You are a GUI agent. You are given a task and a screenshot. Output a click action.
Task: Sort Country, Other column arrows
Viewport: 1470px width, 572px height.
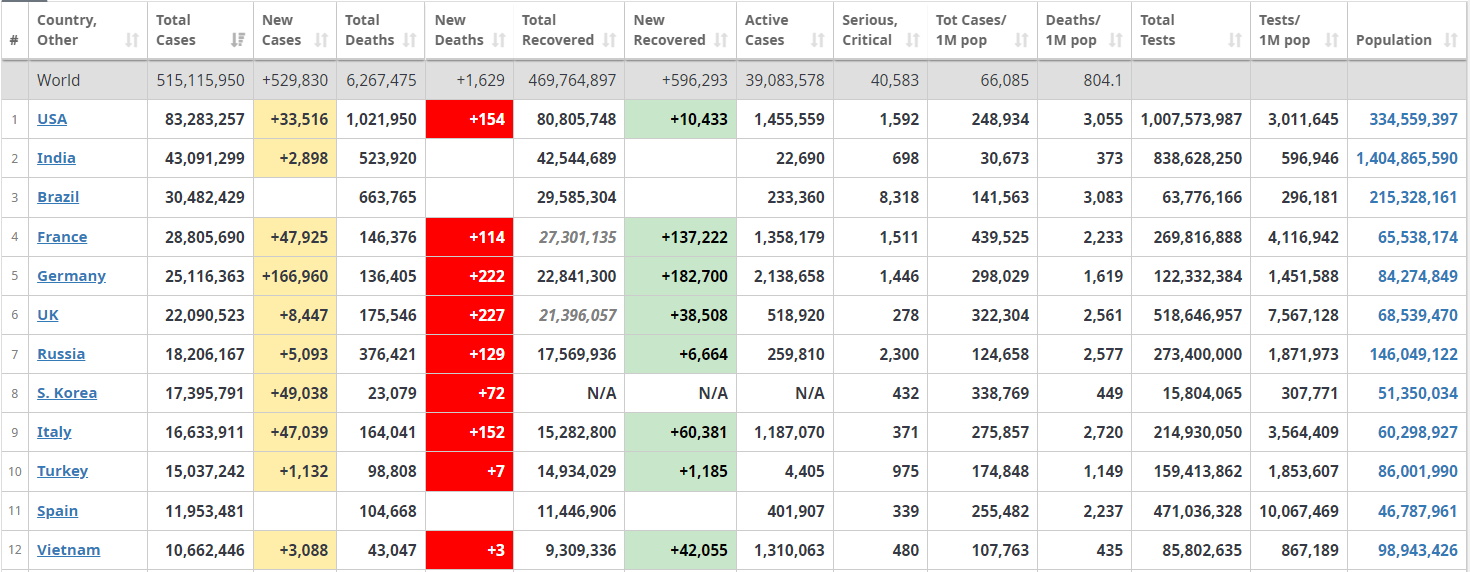pyautogui.click(x=132, y=40)
